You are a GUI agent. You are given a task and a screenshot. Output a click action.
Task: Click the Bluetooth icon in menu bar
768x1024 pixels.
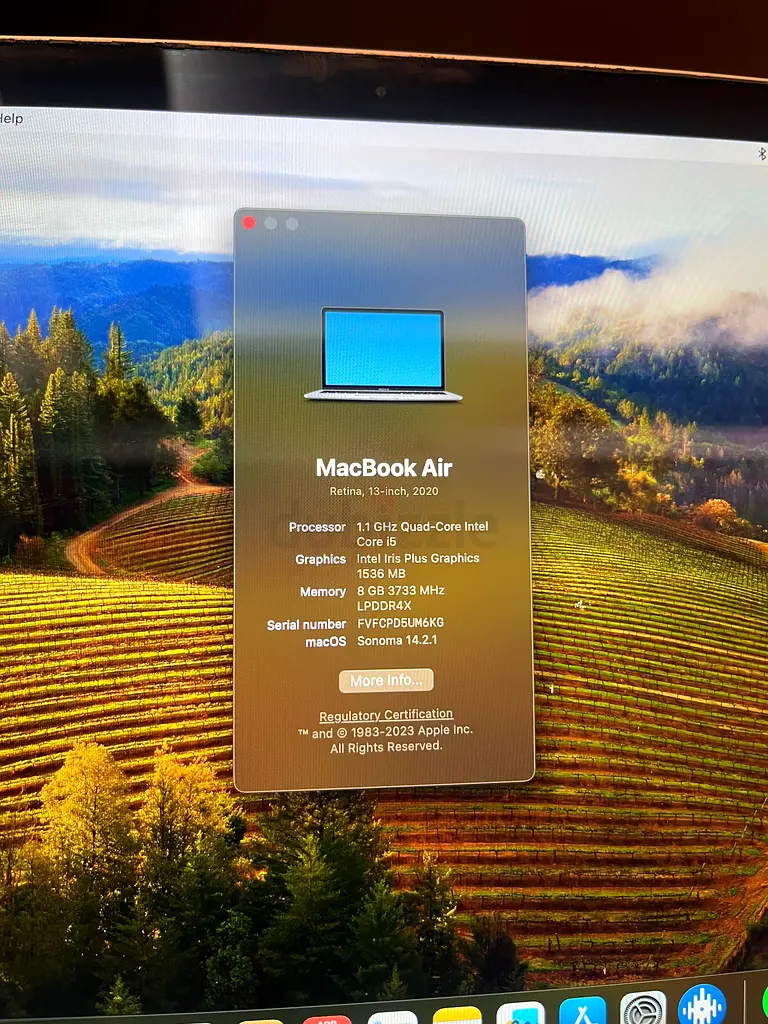pos(761,153)
